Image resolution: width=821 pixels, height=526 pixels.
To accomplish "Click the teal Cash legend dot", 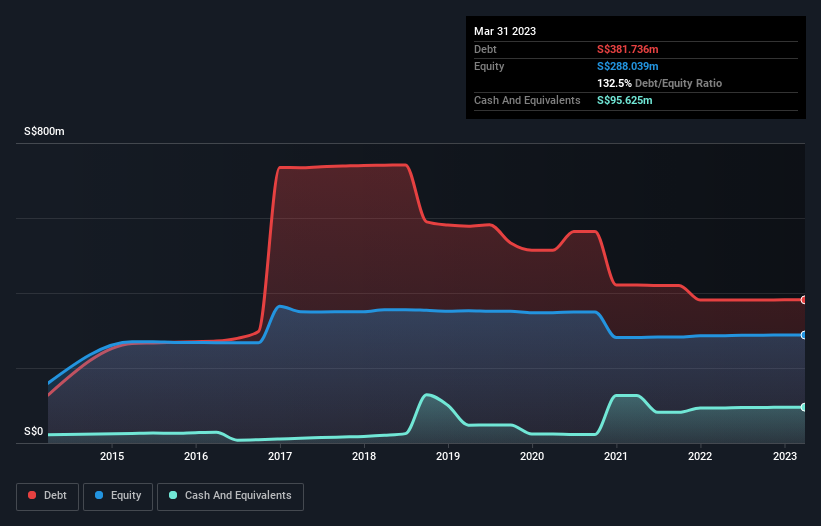I will point(173,495).
